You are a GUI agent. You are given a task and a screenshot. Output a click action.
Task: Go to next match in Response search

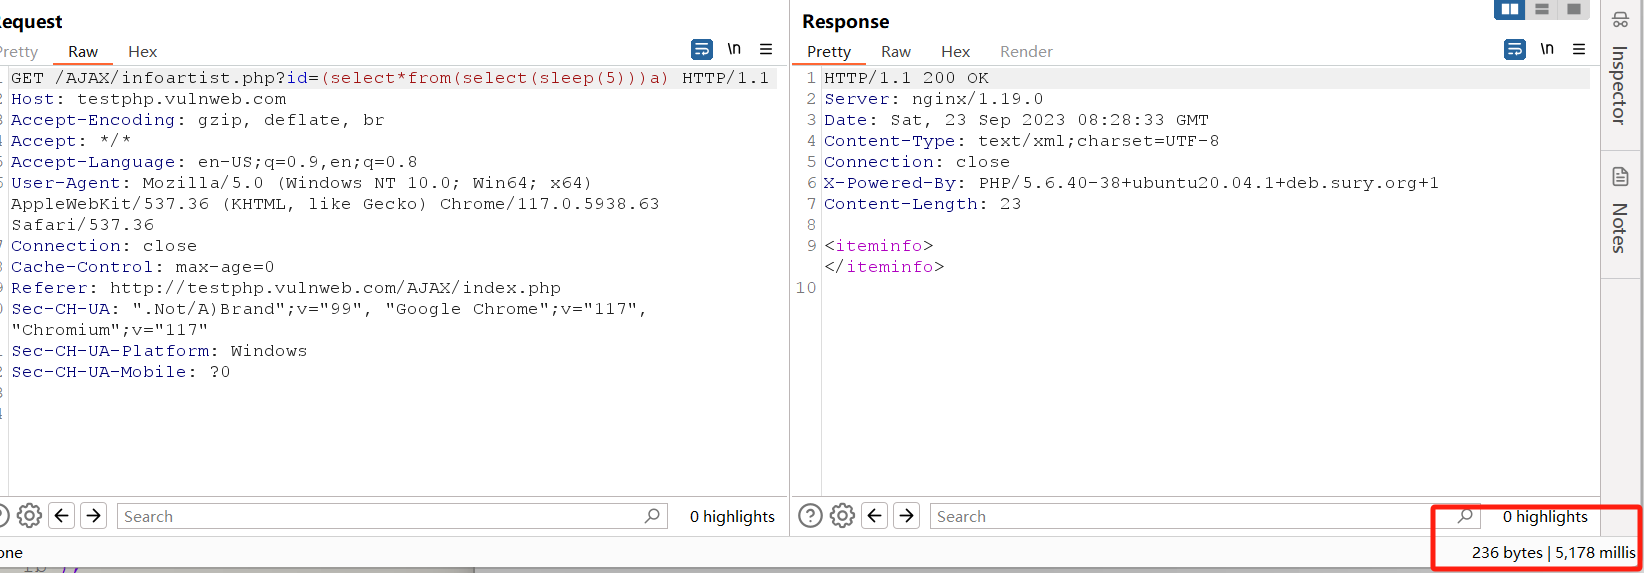[x=907, y=516]
